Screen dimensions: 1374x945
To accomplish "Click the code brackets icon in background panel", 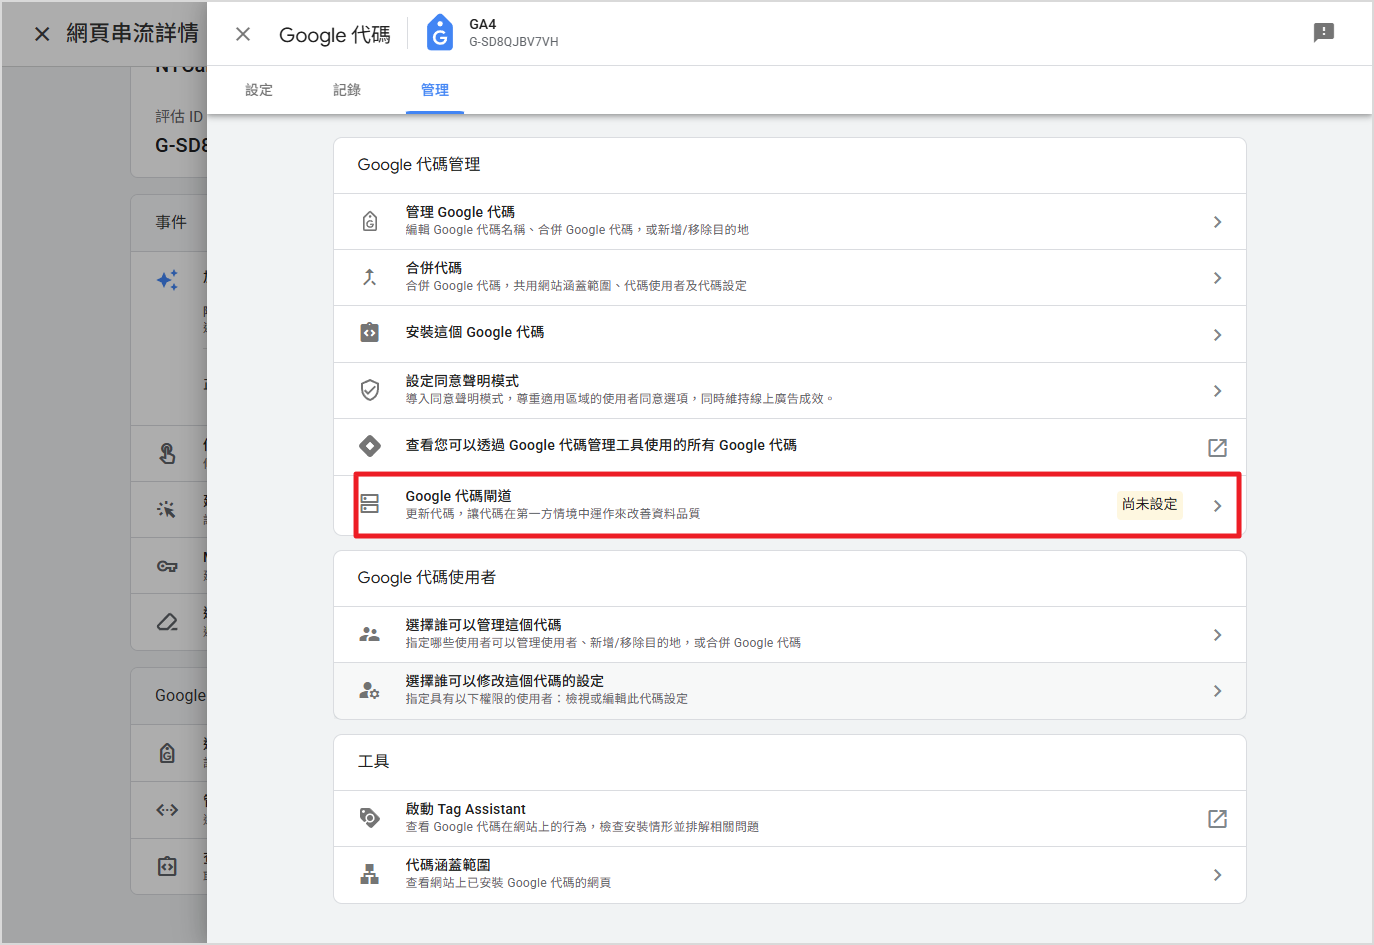I will [x=167, y=810].
